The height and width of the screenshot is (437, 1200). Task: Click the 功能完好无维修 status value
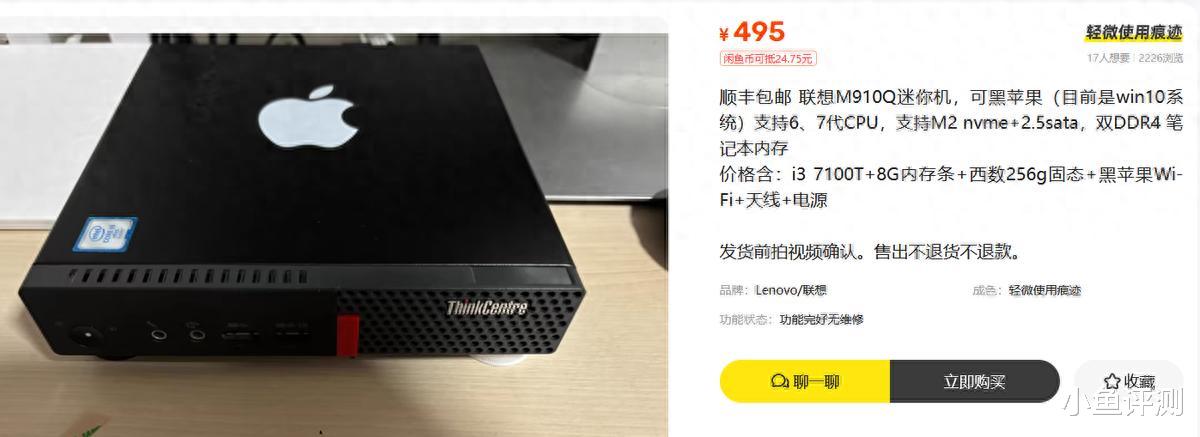(x=821, y=319)
